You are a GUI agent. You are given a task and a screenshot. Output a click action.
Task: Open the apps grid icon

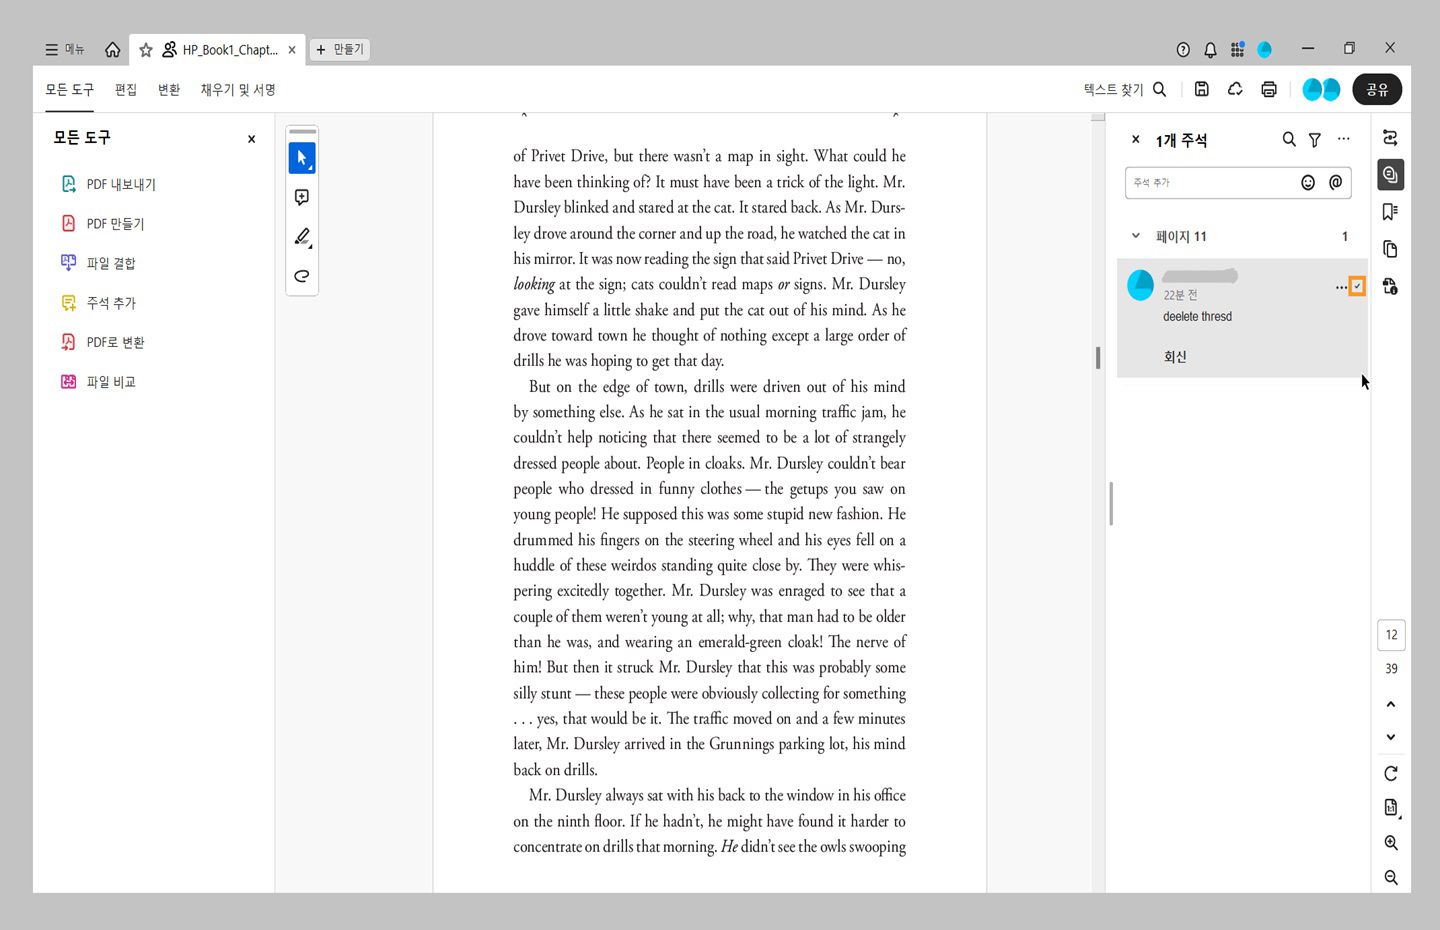(x=1237, y=49)
